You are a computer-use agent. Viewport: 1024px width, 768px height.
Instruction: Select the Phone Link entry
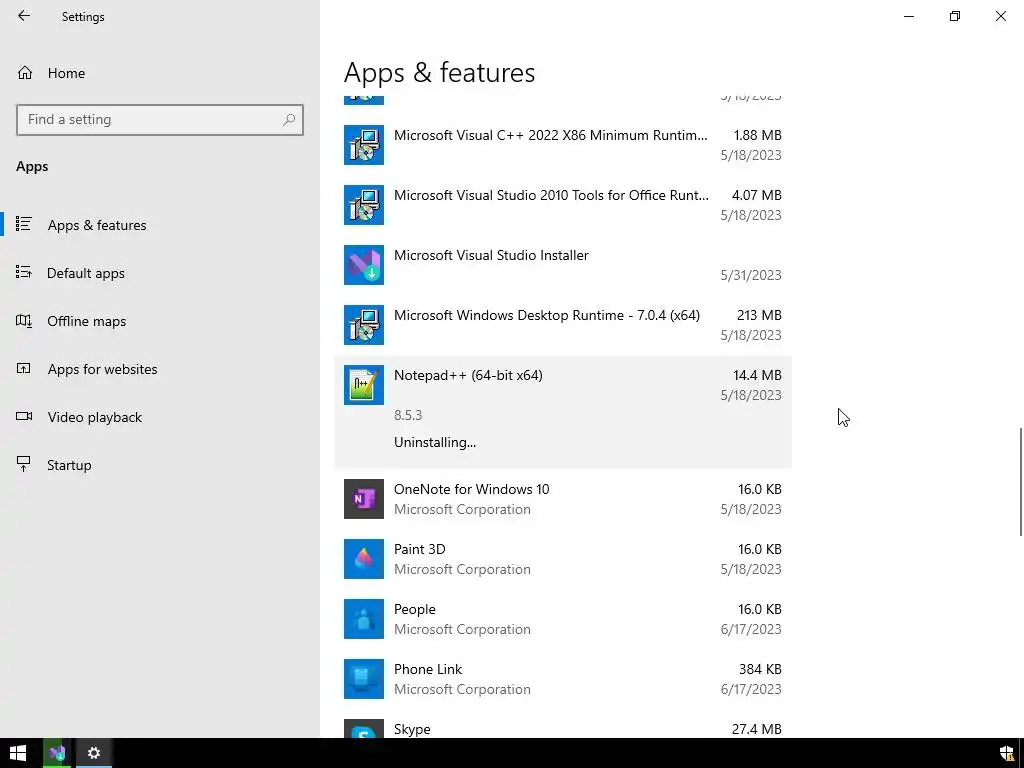tap(563, 679)
